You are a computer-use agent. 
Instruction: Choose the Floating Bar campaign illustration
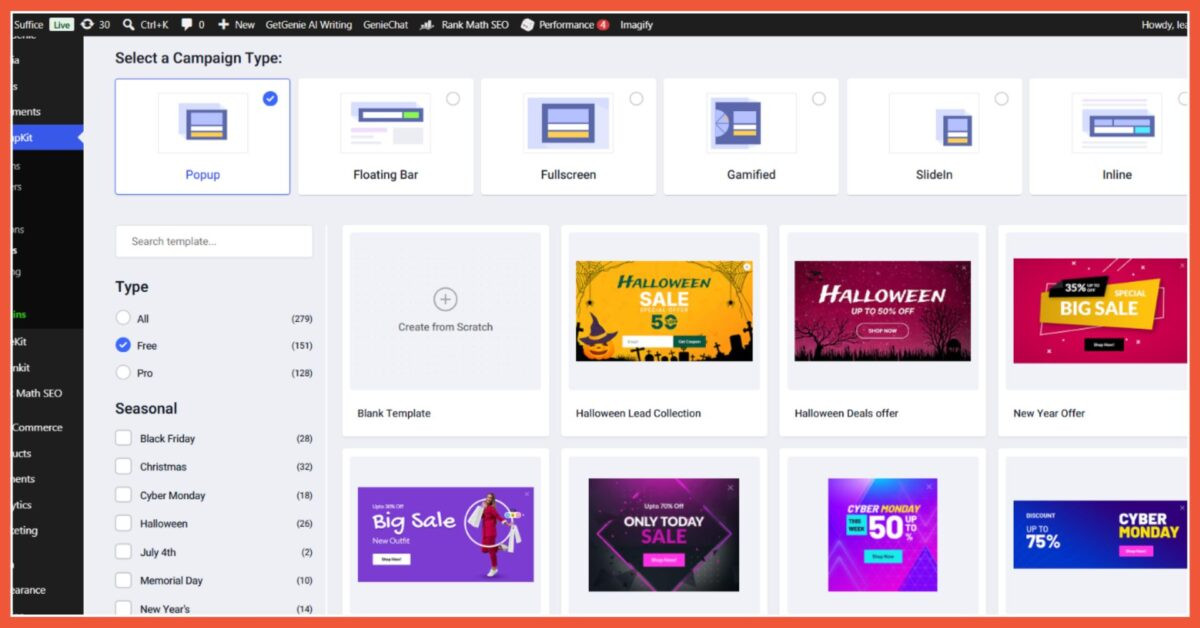(x=385, y=122)
